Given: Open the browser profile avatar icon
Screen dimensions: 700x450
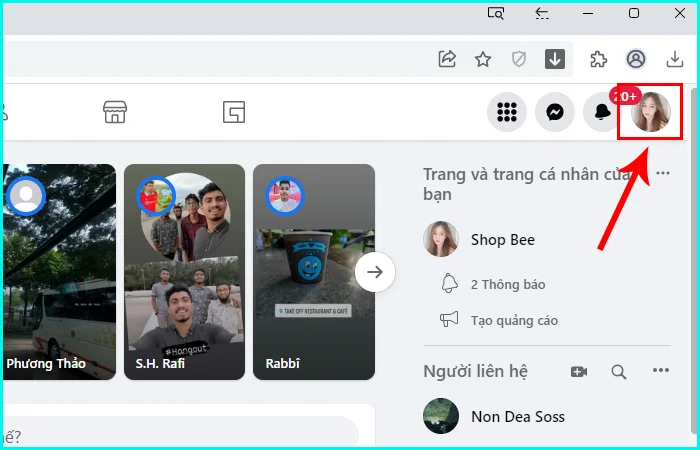Looking at the screenshot, I should (x=636, y=59).
